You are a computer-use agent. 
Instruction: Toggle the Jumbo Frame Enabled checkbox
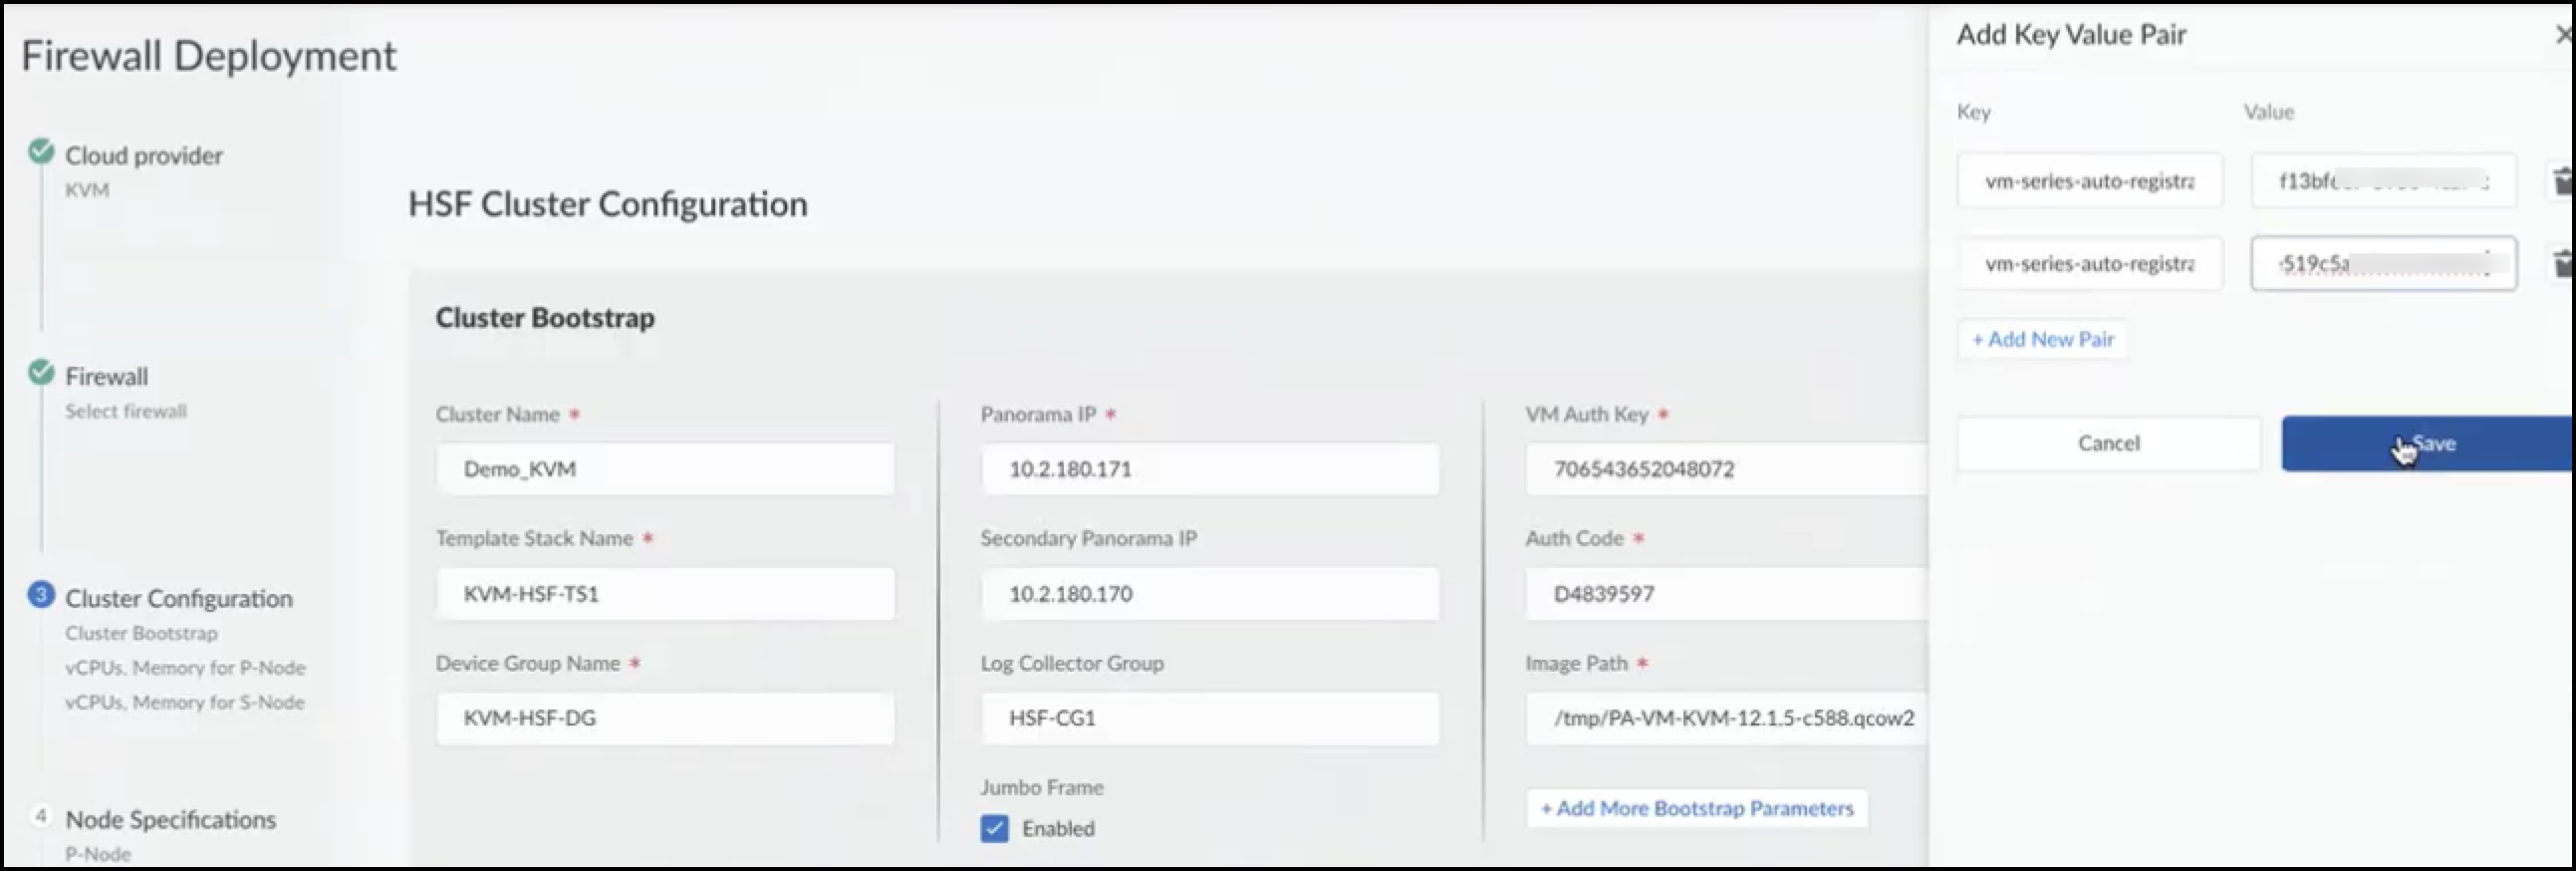[994, 828]
